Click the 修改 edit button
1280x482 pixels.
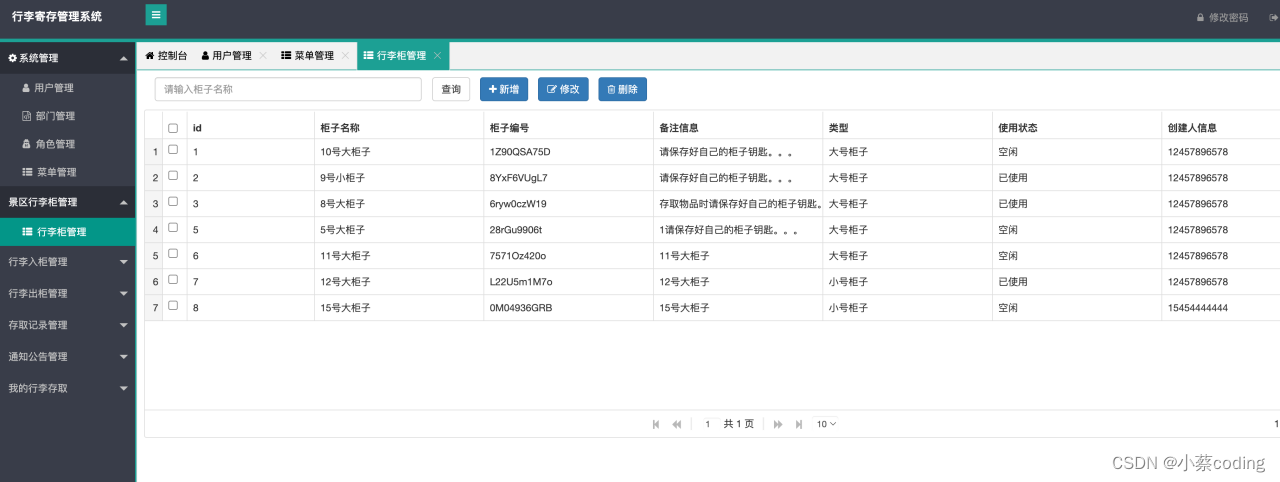point(563,89)
